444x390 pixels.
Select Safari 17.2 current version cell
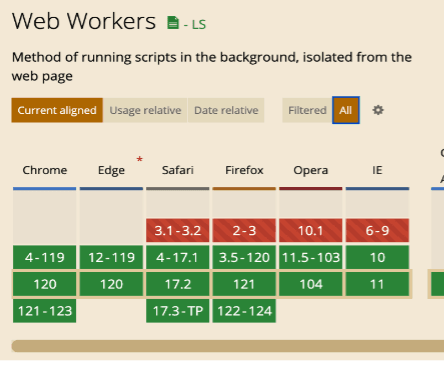point(178,284)
